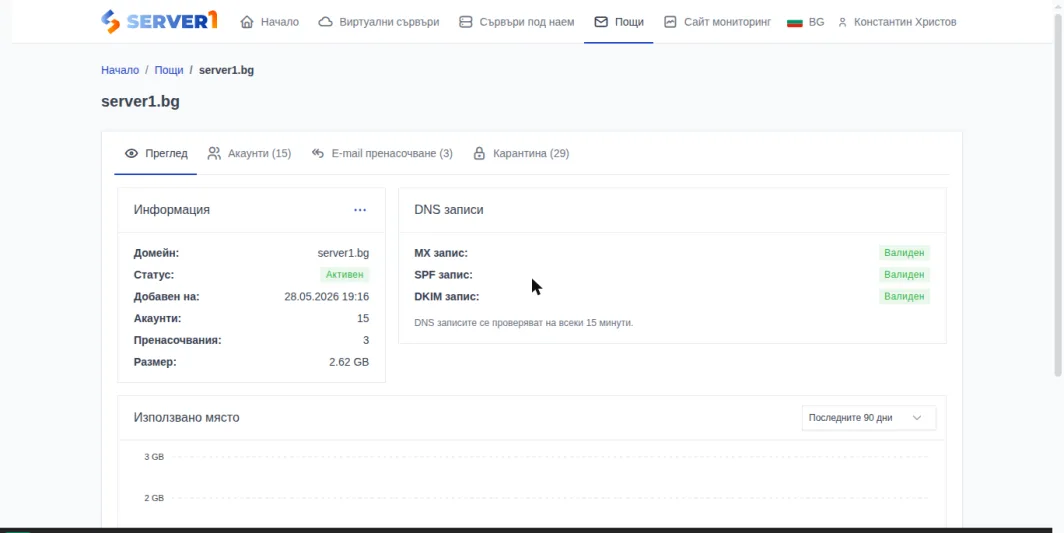Click the eye icon on Преглед tab

point(132,153)
